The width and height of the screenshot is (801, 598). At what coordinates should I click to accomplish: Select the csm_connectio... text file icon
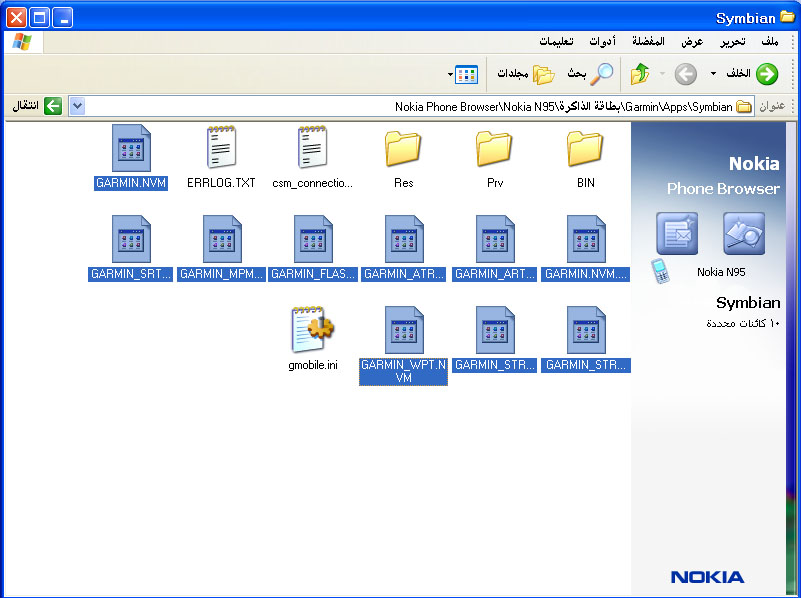pos(312,147)
